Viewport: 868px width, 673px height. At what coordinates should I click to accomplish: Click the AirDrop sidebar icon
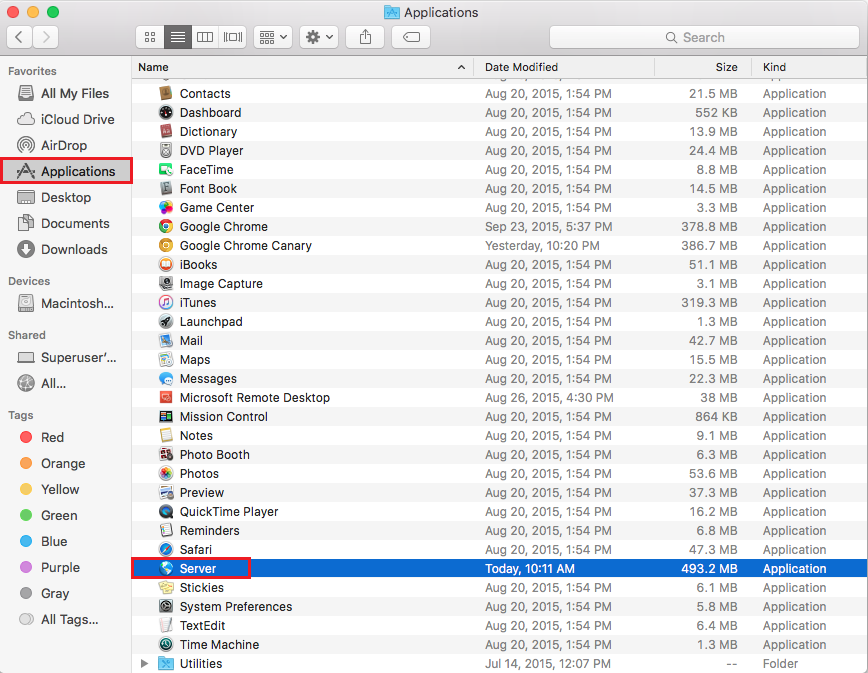click(x=25, y=146)
